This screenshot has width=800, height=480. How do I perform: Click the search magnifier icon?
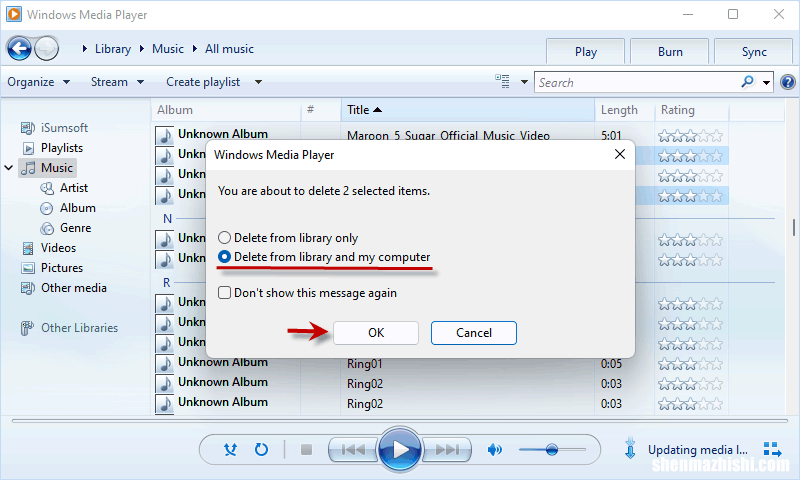click(x=747, y=82)
